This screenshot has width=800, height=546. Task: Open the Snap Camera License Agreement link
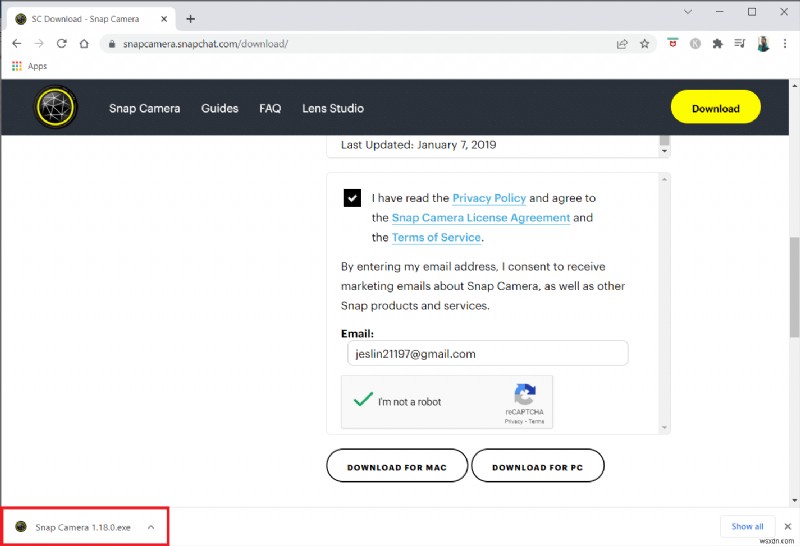tap(481, 218)
